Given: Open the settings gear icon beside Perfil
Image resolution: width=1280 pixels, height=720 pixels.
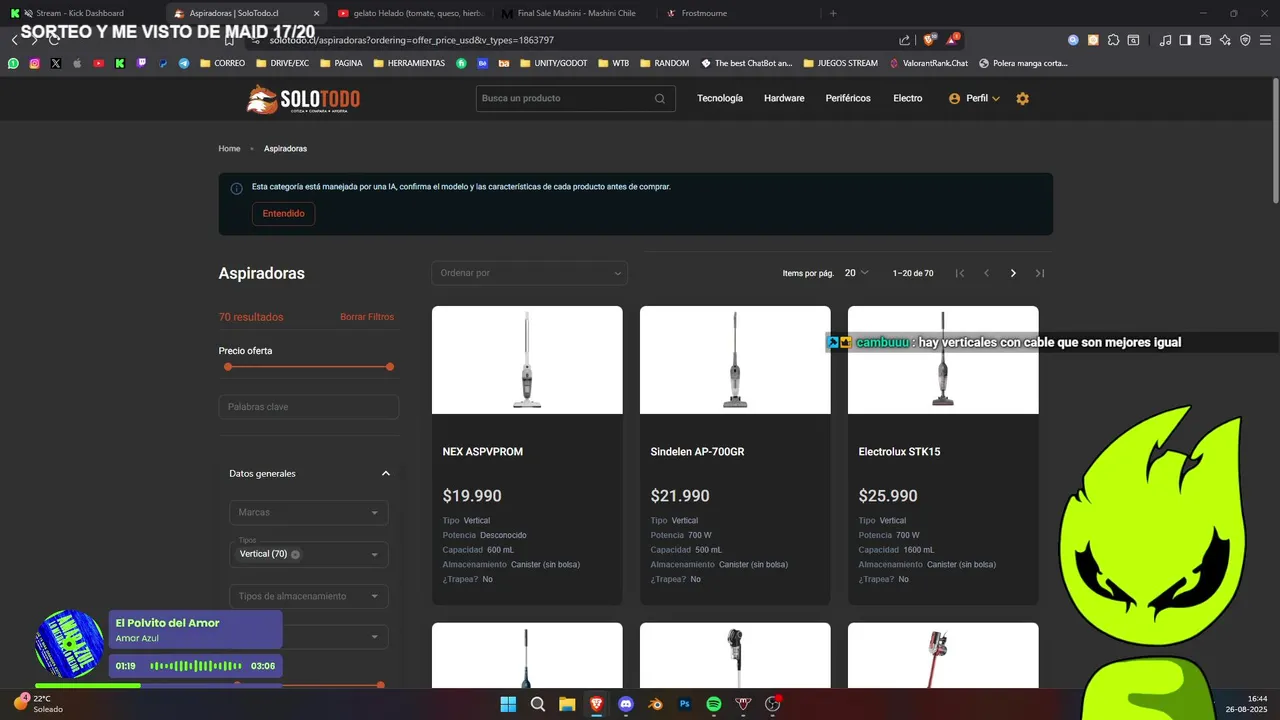Looking at the screenshot, I should (x=1022, y=98).
